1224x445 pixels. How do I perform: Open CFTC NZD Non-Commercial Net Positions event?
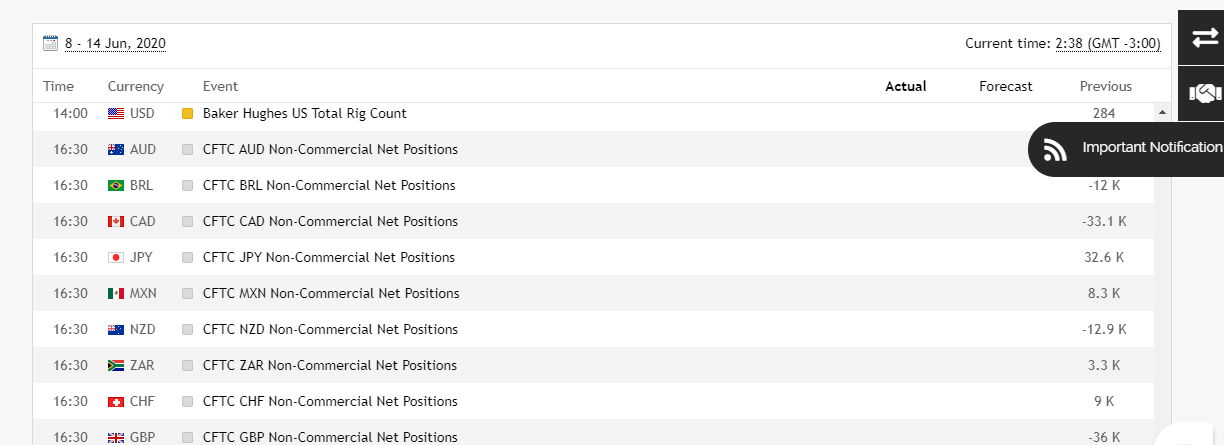tap(330, 329)
